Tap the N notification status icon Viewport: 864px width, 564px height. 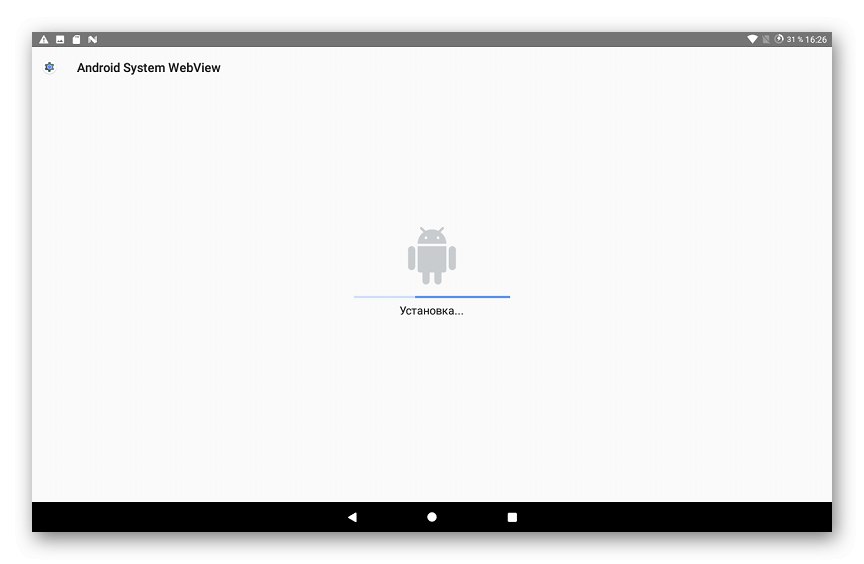point(93,39)
